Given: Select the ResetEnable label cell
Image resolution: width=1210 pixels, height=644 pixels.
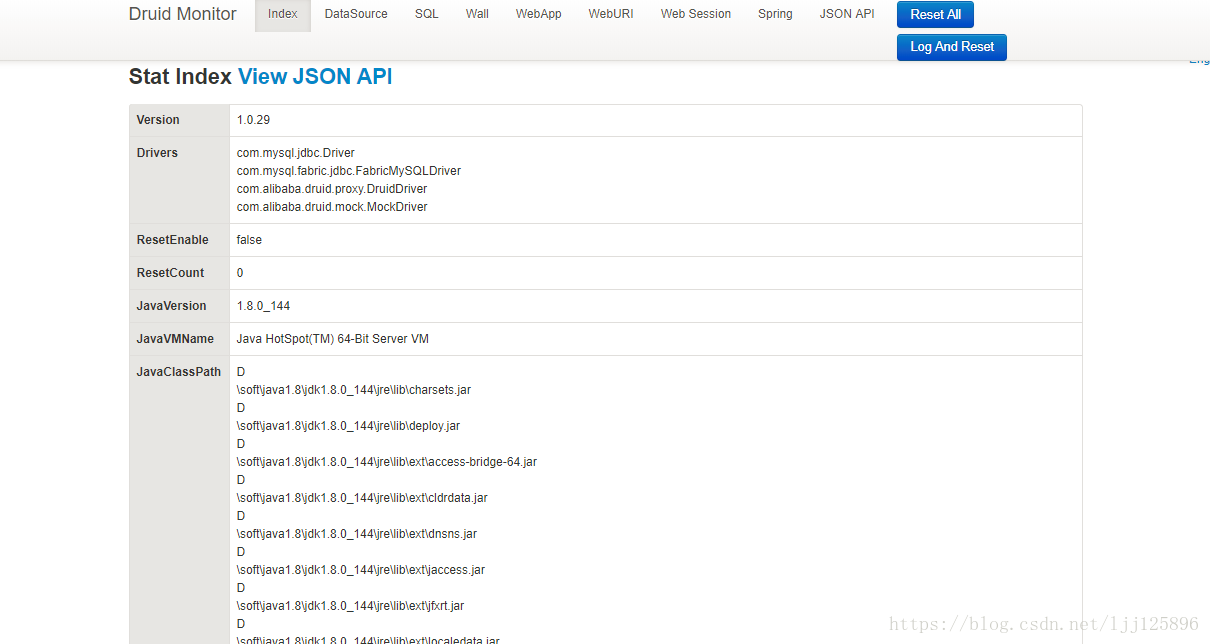Looking at the screenshot, I should (x=180, y=240).
